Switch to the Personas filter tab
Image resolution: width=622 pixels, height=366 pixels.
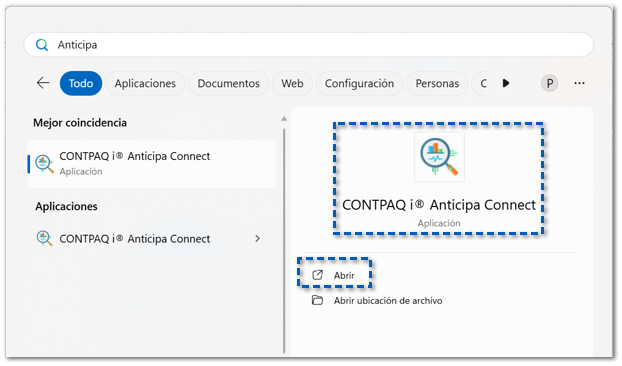point(437,83)
